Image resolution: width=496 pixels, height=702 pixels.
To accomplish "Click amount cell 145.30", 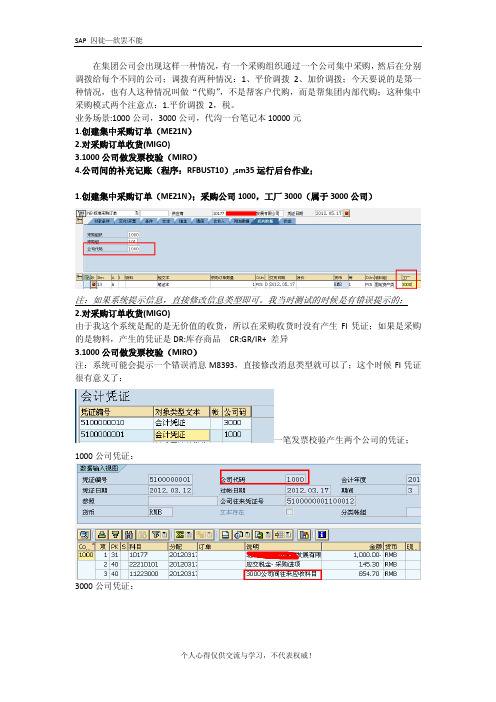I will [x=352, y=564].
